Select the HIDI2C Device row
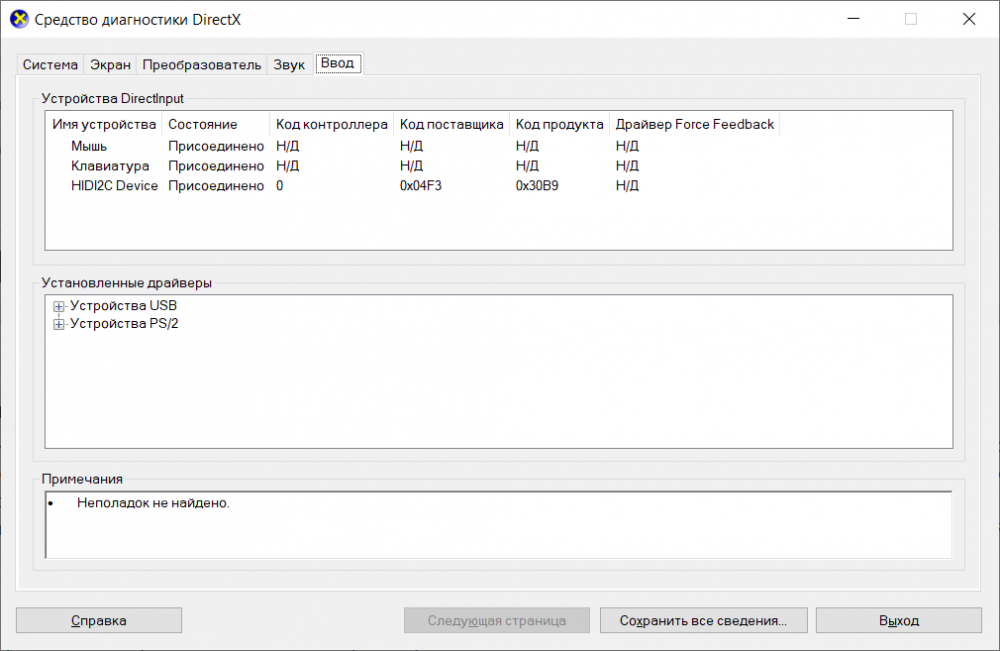This screenshot has height=651, width=1000. pos(114,186)
